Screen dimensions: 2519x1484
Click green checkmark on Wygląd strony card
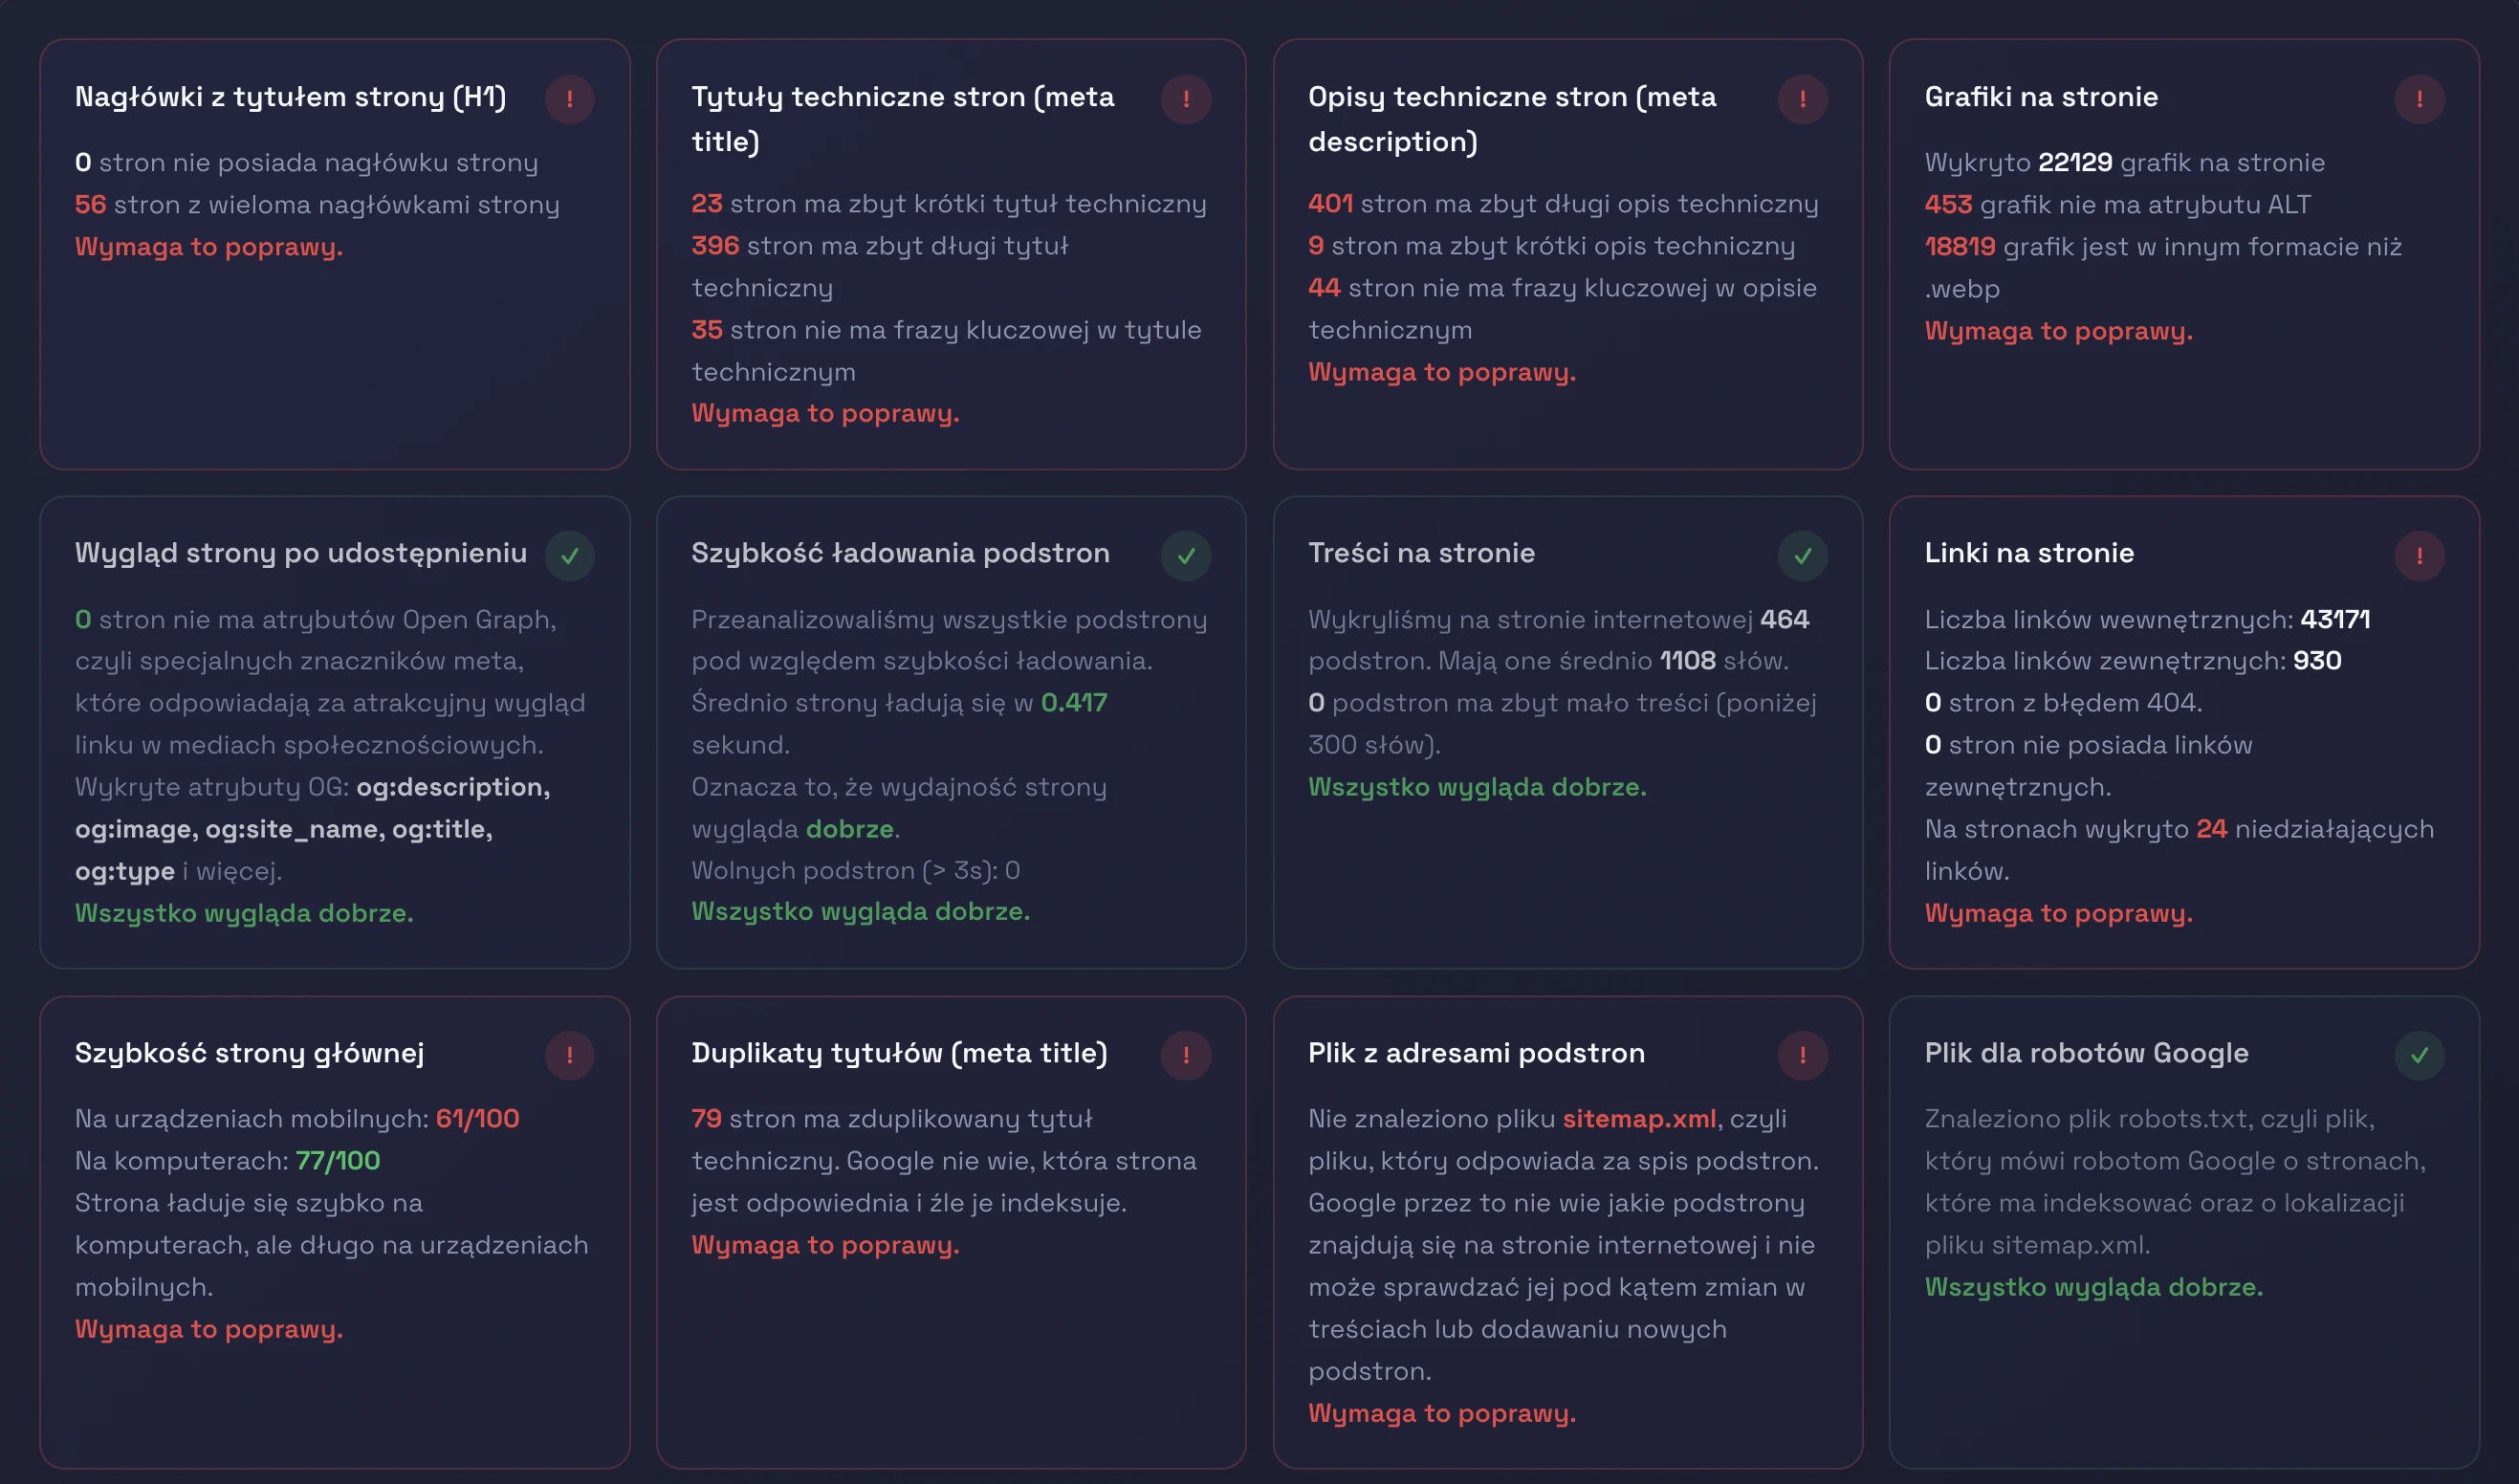coord(569,556)
